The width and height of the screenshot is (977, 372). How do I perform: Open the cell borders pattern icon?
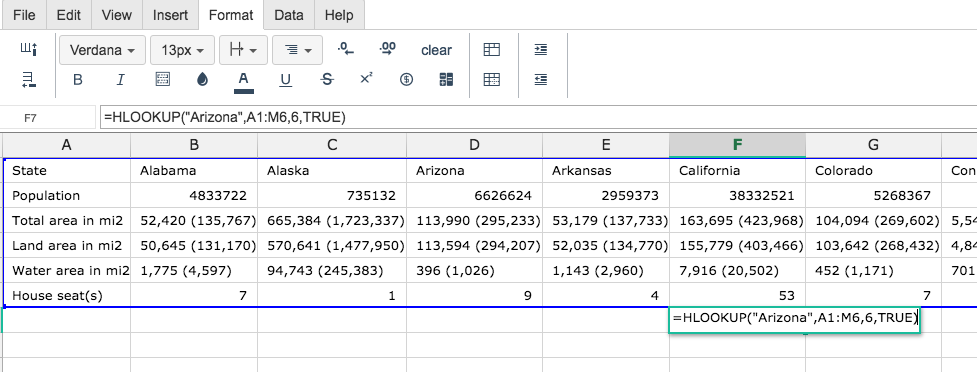(x=162, y=80)
